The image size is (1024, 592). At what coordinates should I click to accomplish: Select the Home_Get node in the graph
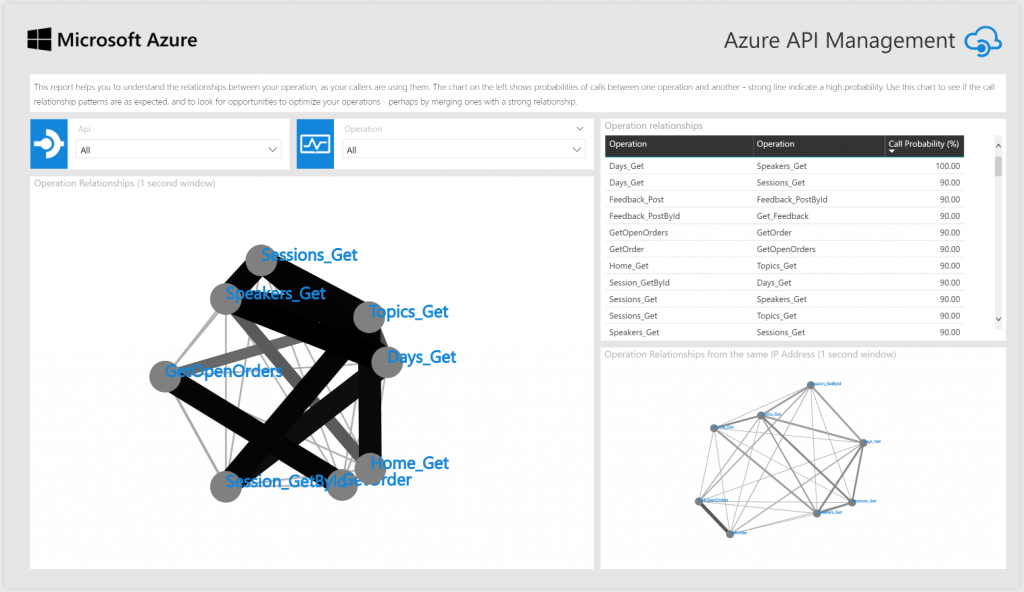pos(370,469)
